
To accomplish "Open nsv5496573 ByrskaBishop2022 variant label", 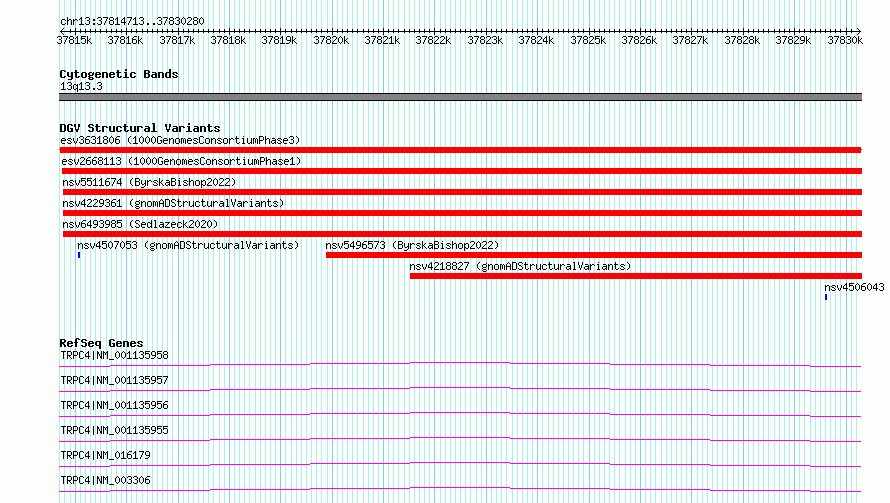I will 412,245.
